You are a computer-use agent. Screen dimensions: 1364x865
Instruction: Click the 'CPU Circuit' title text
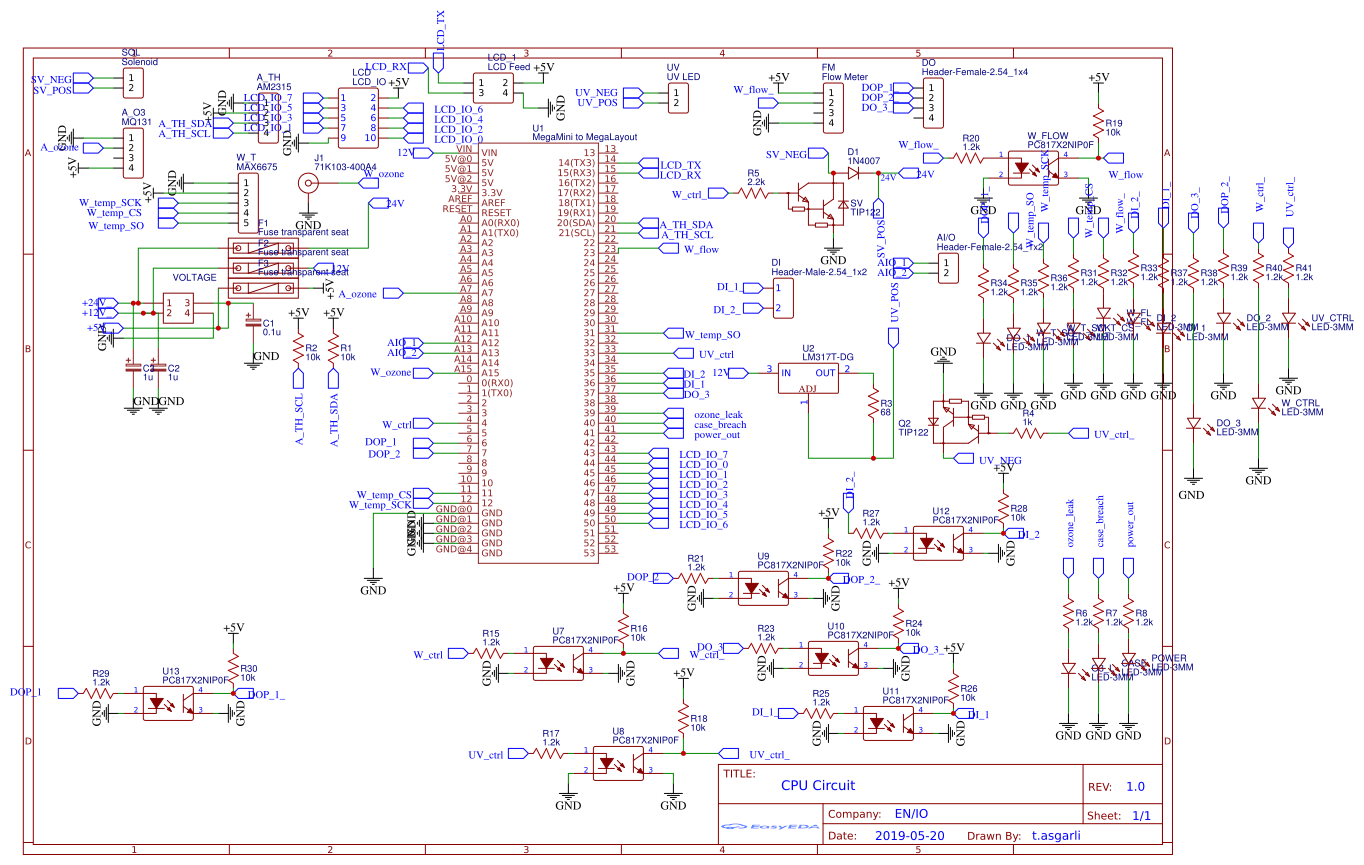pyautogui.click(x=818, y=786)
